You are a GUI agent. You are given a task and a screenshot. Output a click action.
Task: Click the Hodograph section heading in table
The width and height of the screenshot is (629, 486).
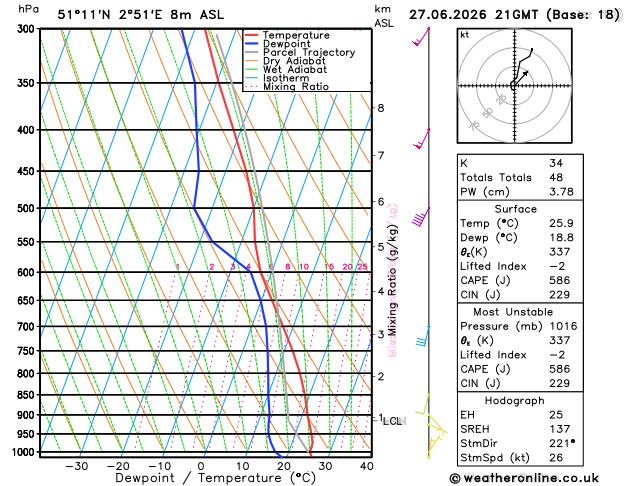(x=515, y=401)
